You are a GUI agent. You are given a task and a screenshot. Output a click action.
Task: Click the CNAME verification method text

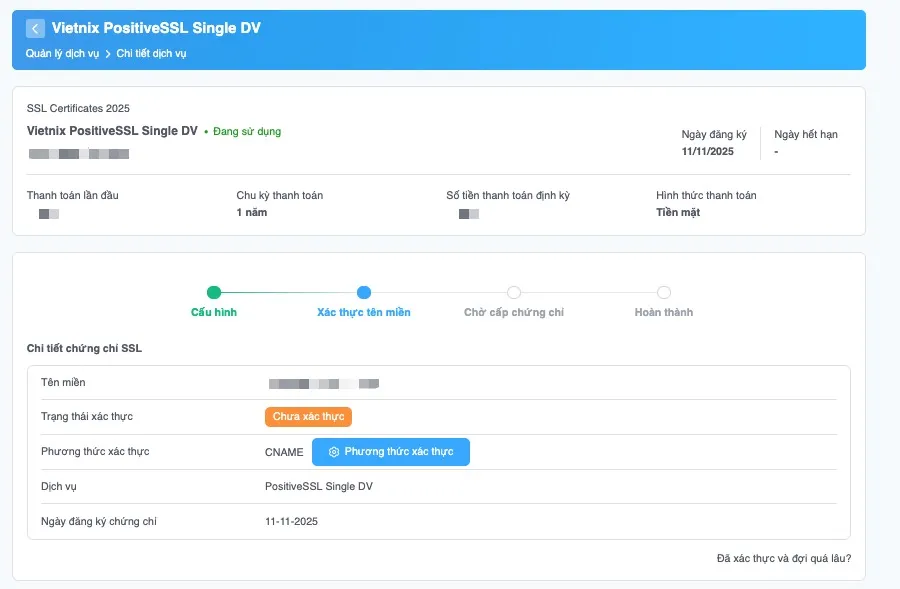click(284, 452)
